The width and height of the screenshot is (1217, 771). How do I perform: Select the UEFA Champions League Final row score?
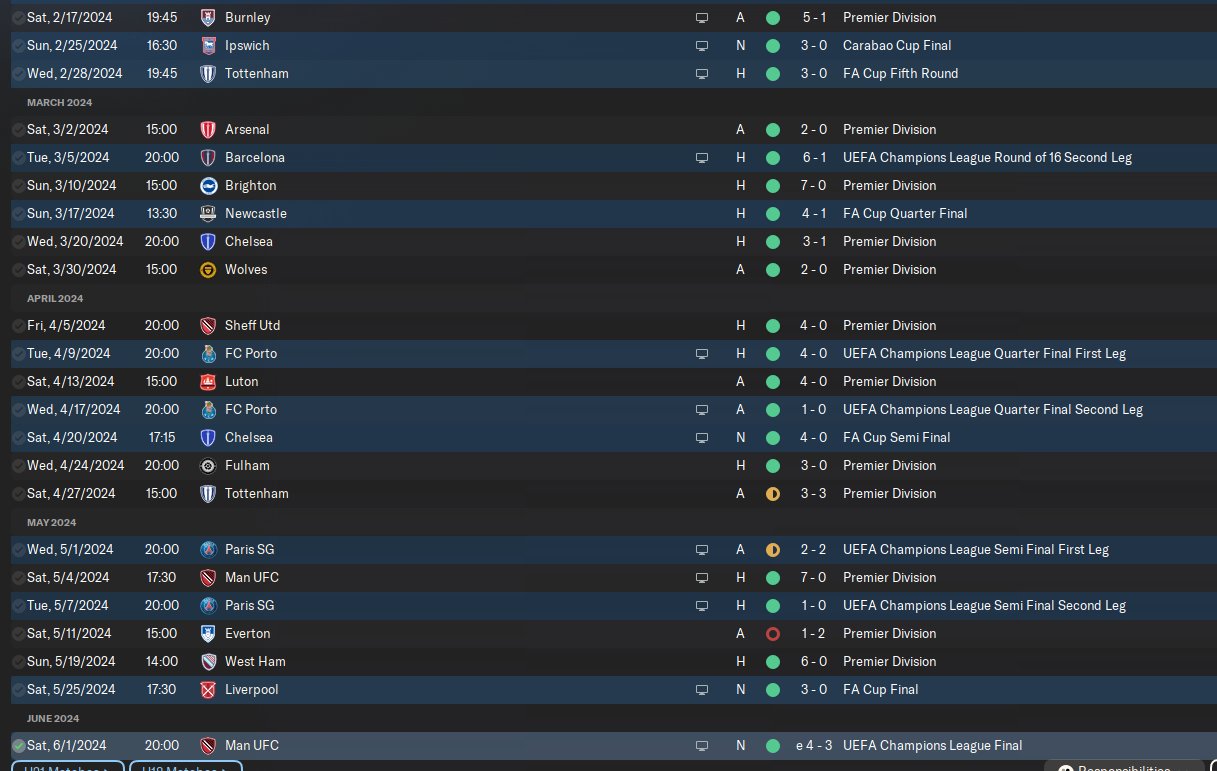[813, 745]
